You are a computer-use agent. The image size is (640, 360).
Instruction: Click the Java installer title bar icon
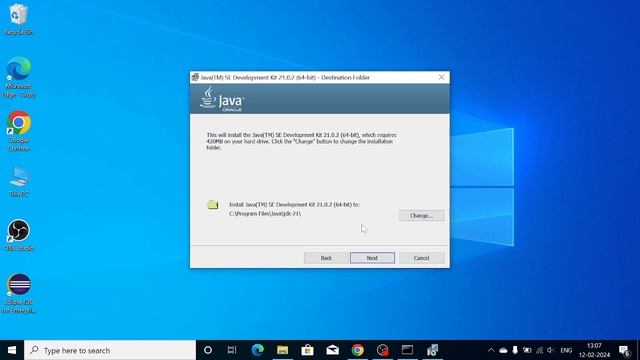coord(195,77)
